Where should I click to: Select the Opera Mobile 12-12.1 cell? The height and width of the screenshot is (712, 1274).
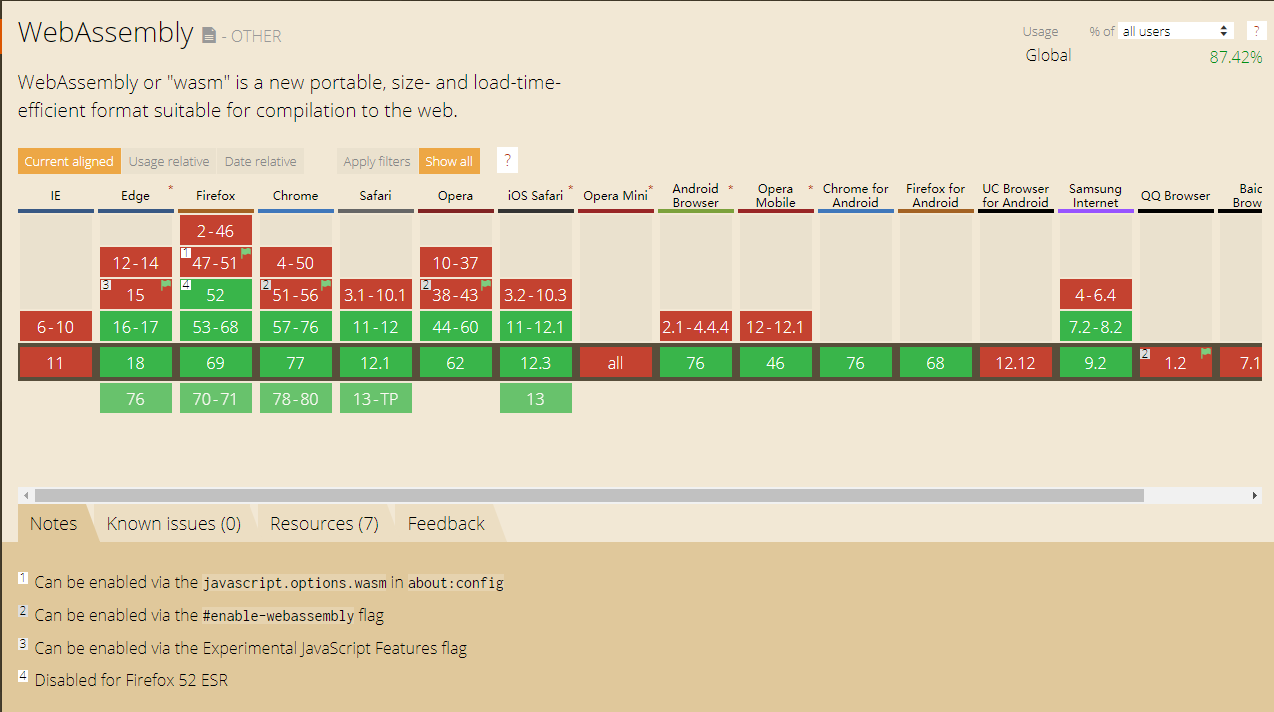point(776,327)
